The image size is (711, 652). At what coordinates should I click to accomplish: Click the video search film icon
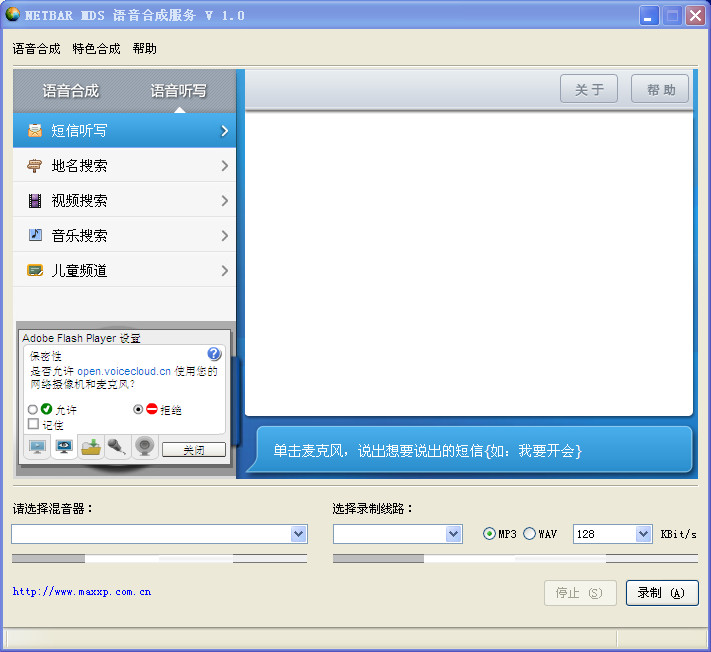coord(35,200)
